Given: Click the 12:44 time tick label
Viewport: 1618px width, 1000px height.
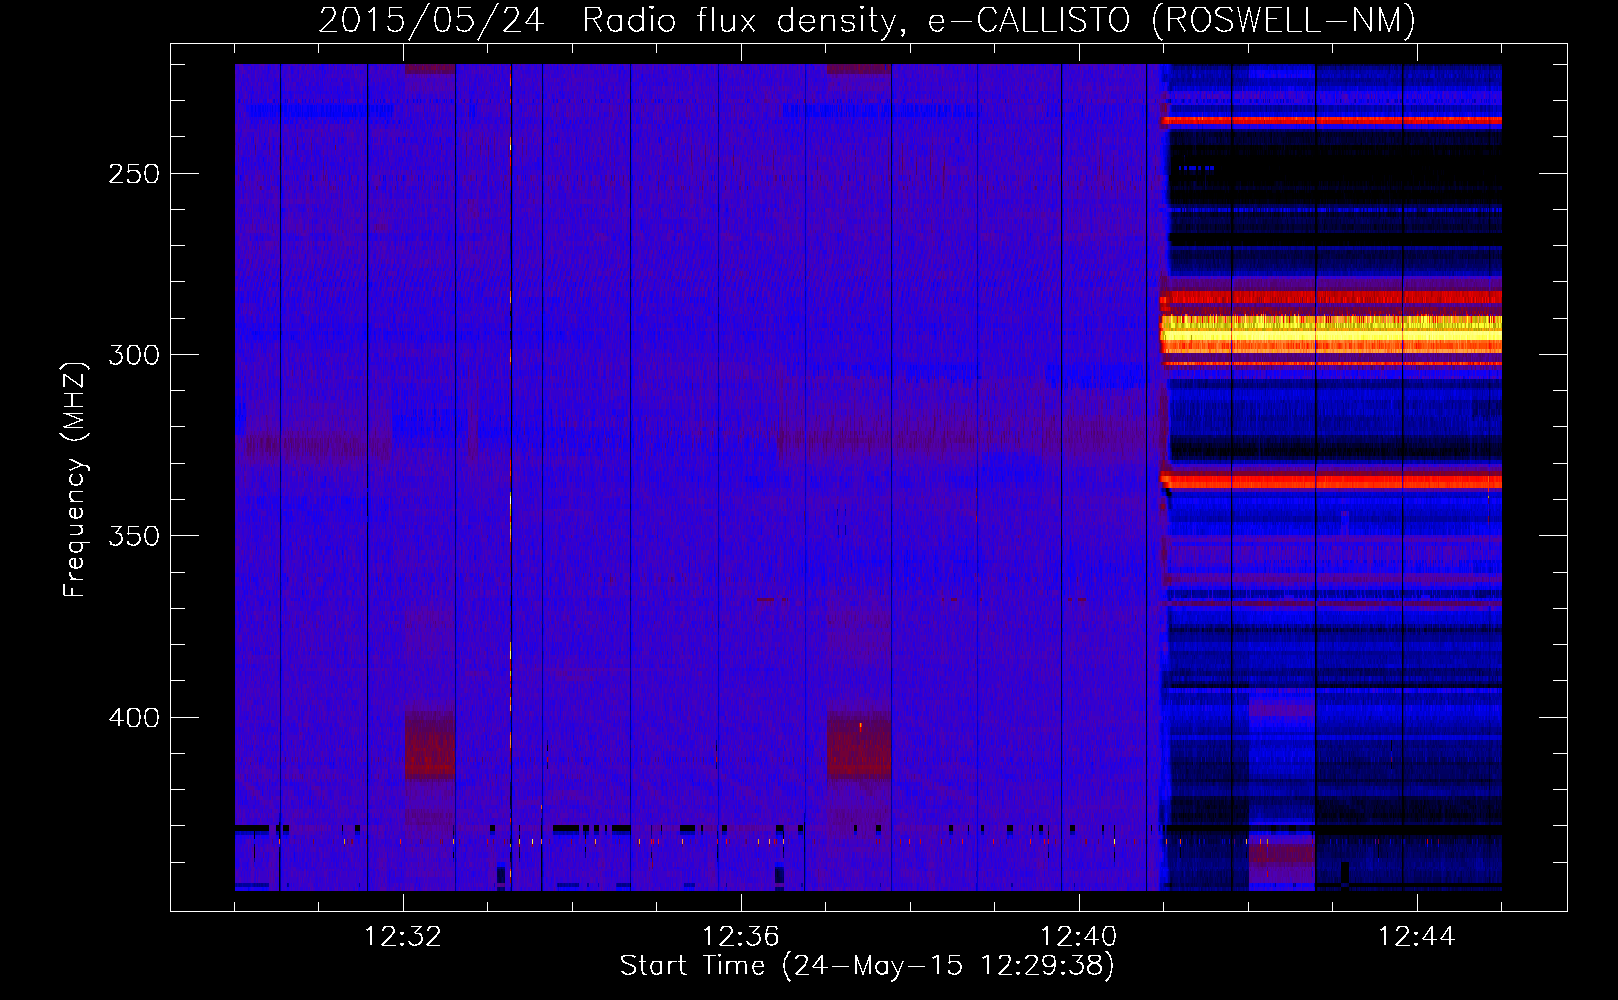Looking at the screenshot, I should click(x=1417, y=937).
